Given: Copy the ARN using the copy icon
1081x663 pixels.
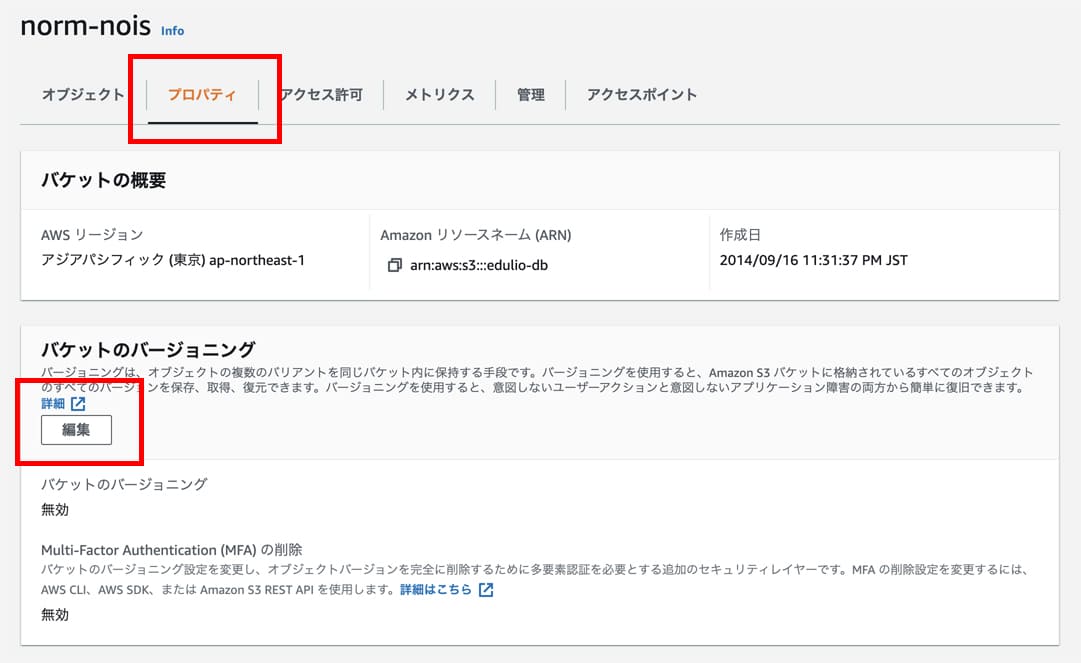Looking at the screenshot, I should pos(394,266).
